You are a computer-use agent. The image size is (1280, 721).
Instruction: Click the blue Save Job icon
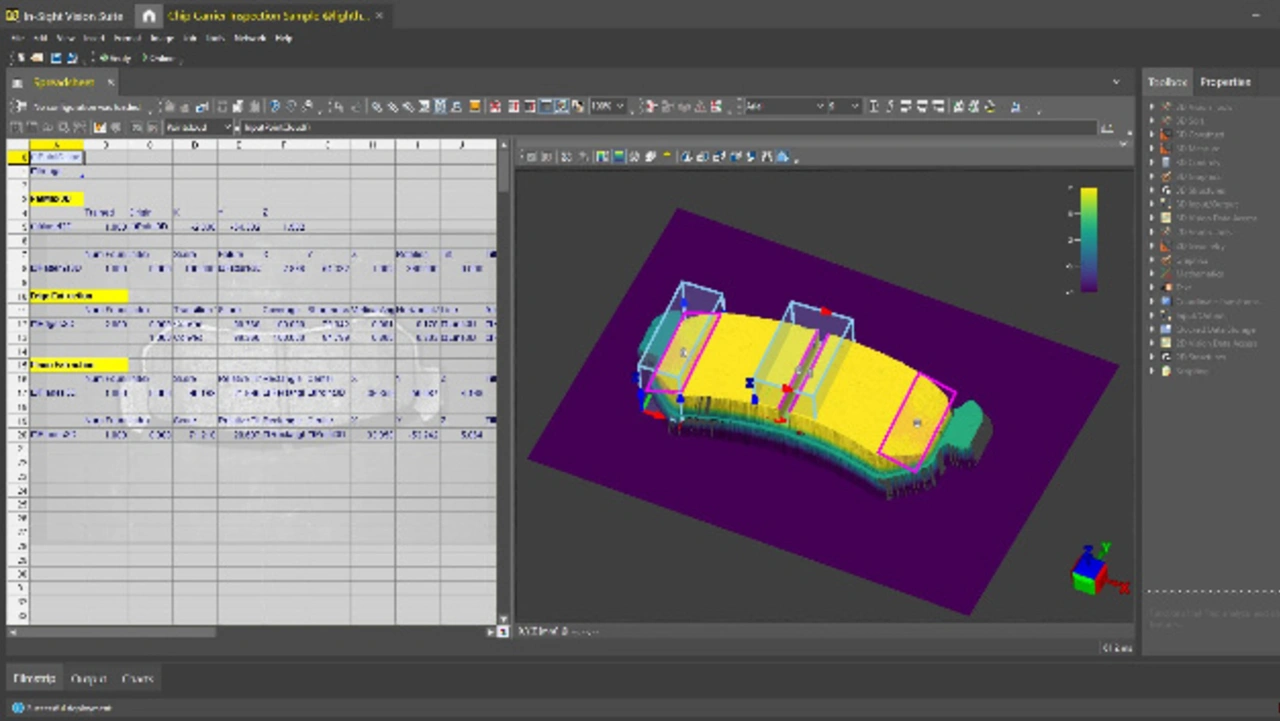(x=56, y=58)
